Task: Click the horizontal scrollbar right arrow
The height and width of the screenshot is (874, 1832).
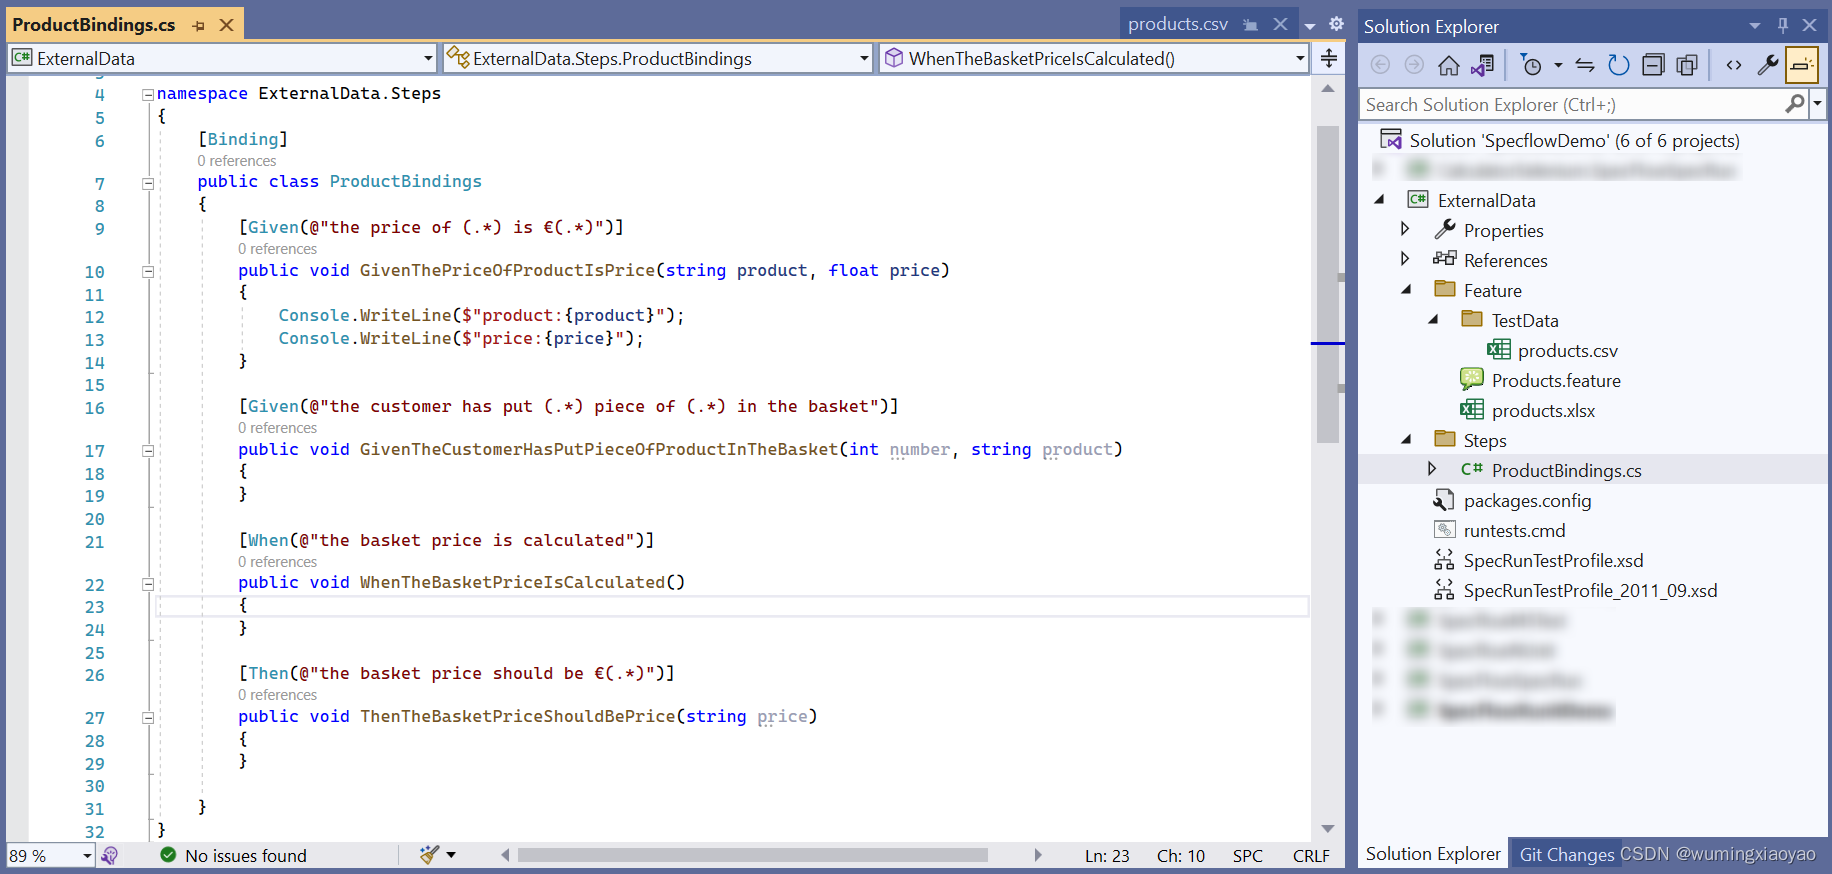Action: coord(1038,855)
